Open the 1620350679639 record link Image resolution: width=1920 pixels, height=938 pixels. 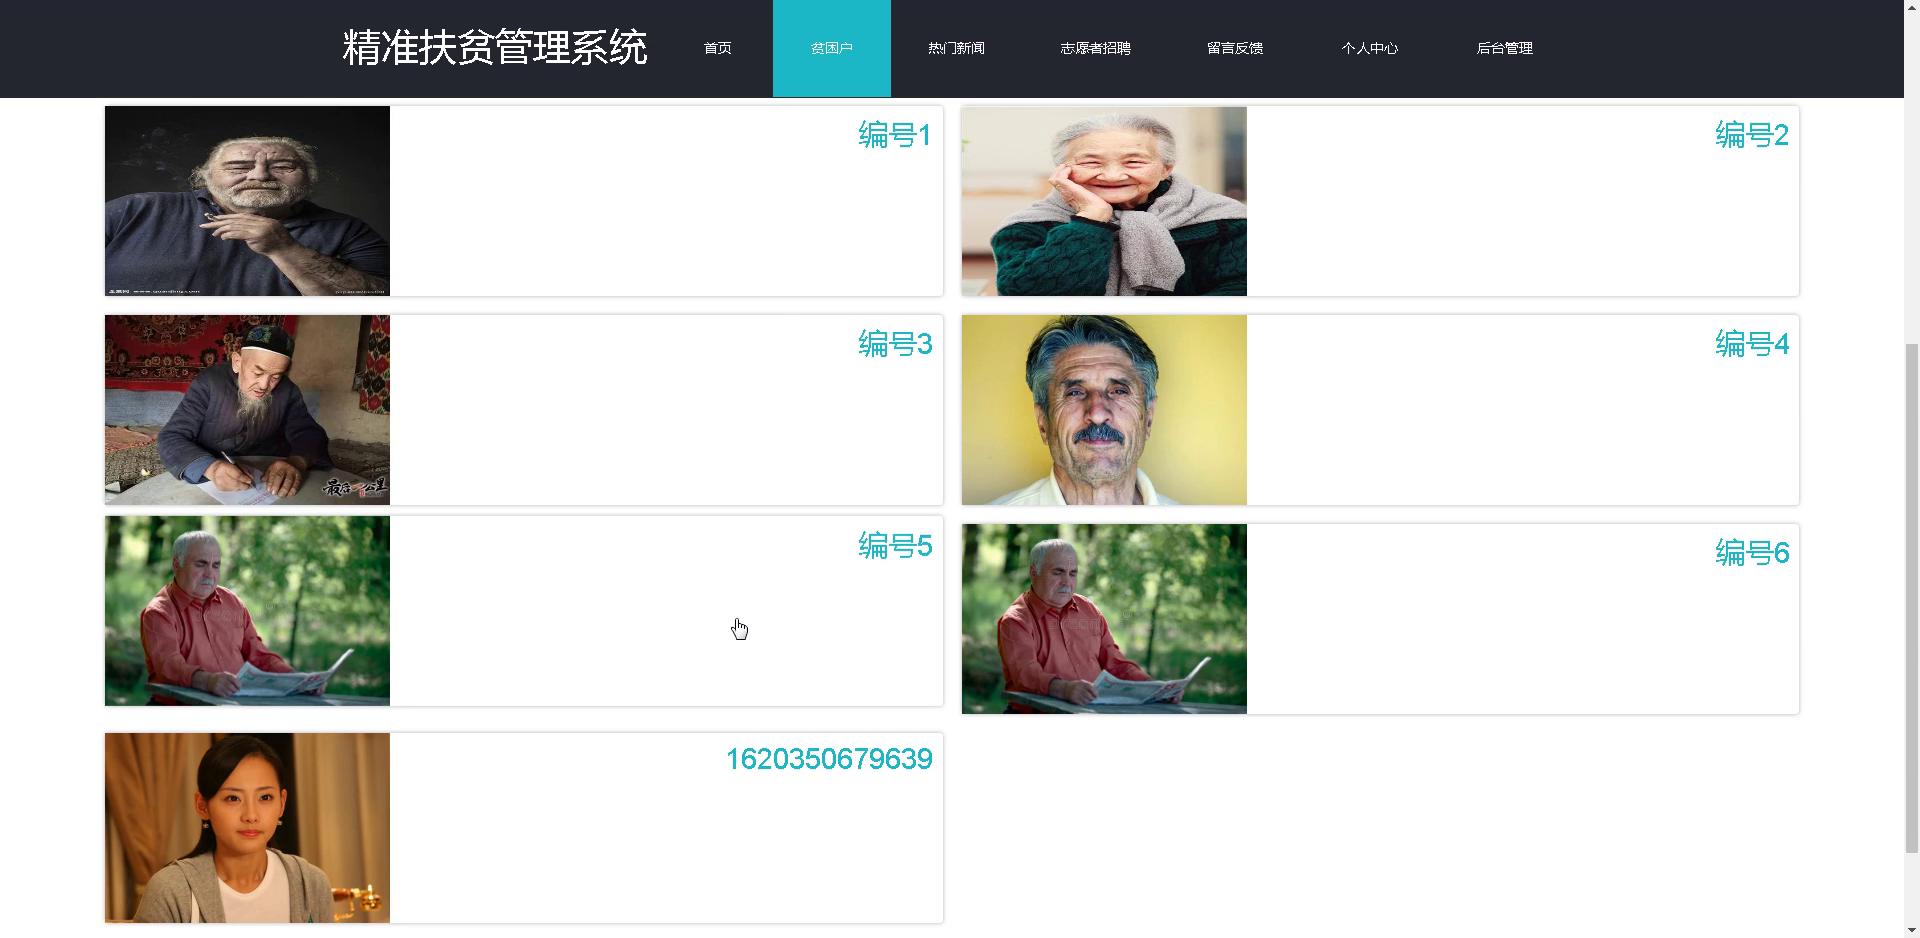click(828, 759)
